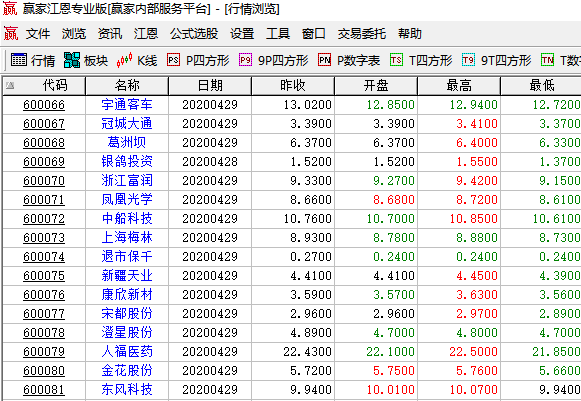Sort by the 名称 column header
The image size is (581, 401).
127,86
